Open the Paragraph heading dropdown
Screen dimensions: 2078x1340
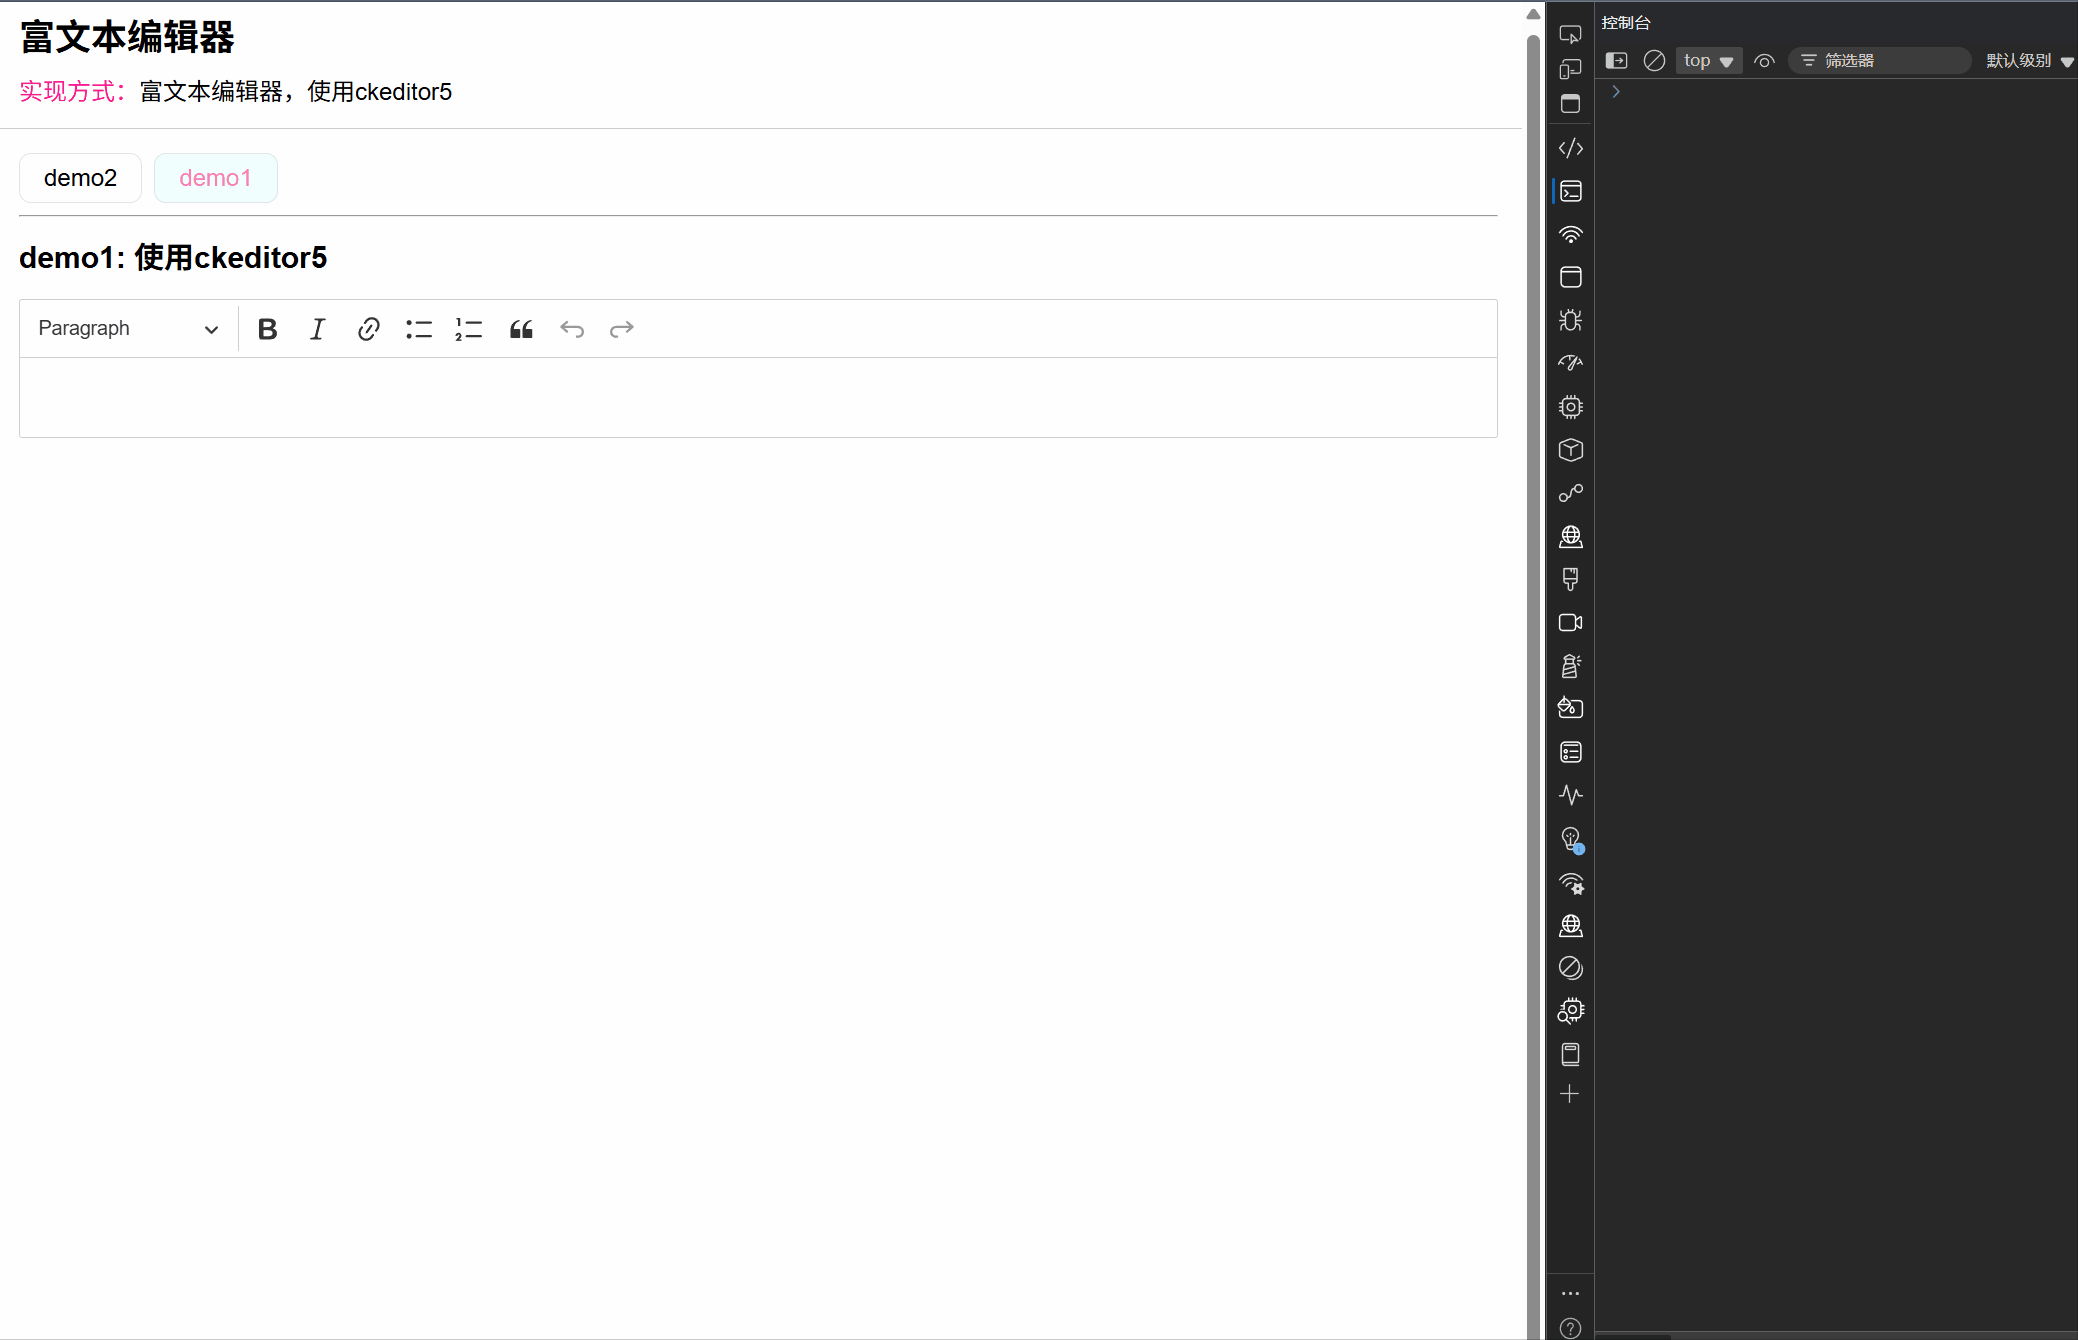click(x=128, y=329)
